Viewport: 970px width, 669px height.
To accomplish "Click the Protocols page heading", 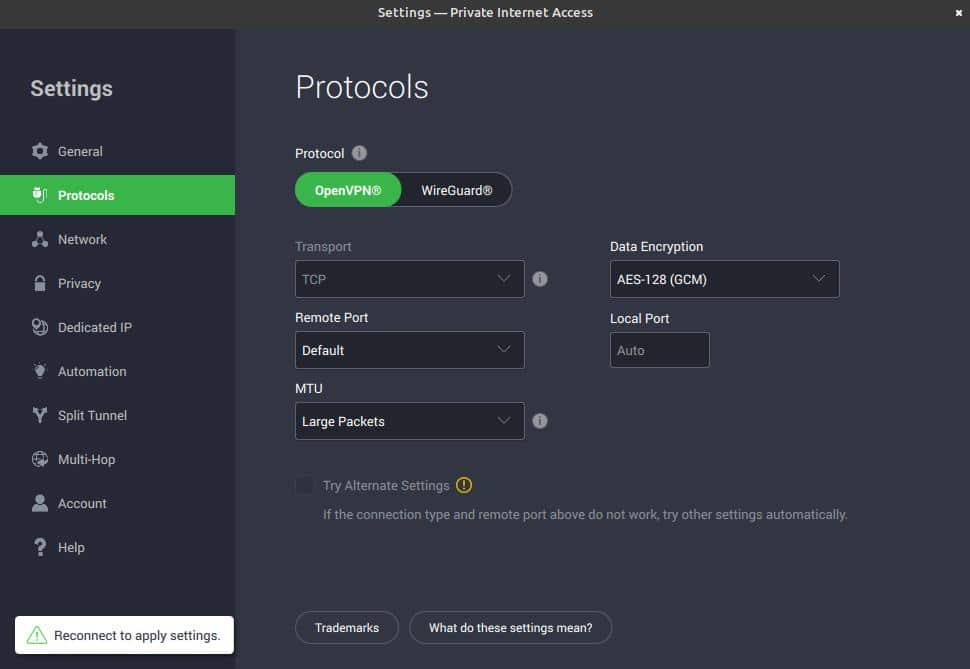I will click(x=362, y=87).
